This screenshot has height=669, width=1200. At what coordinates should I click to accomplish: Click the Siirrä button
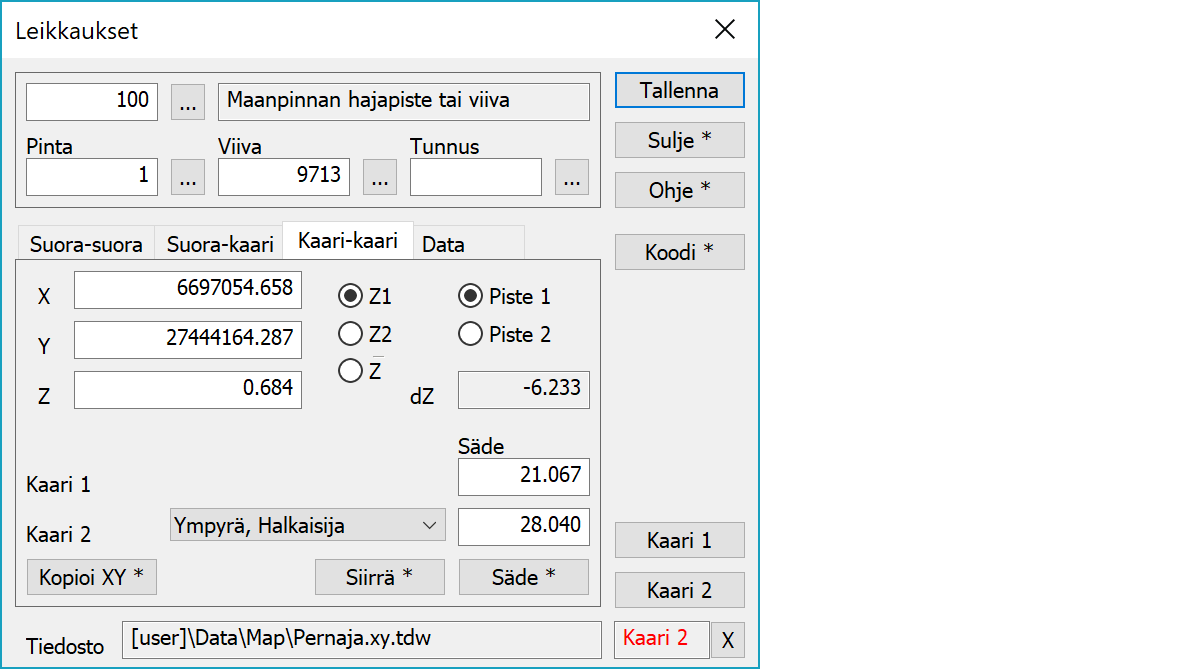coord(379,577)
